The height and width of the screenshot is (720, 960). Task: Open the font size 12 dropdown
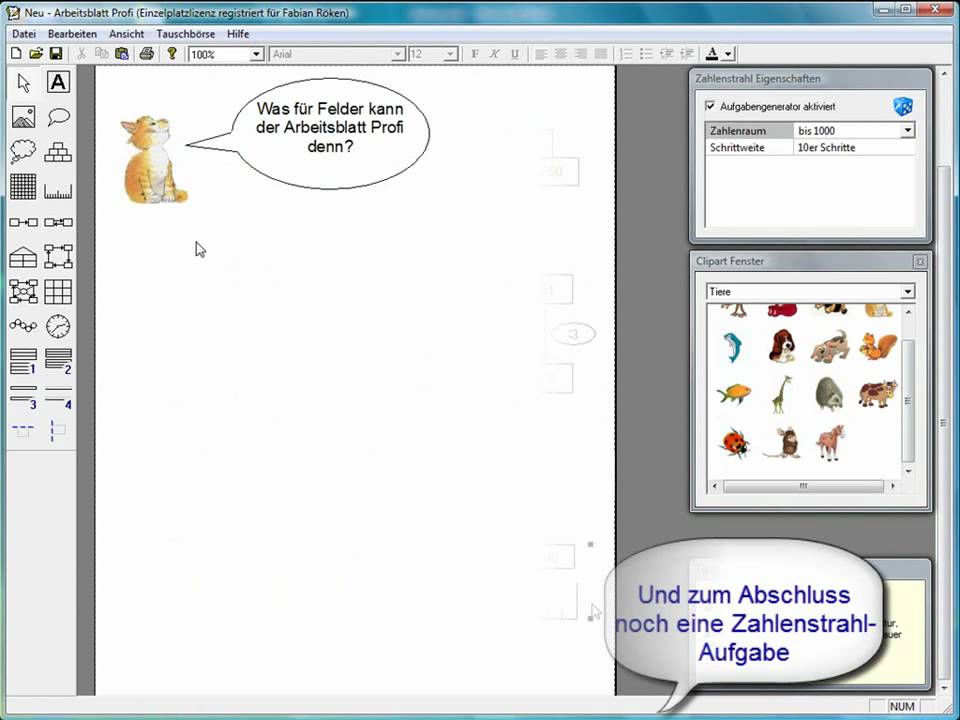[451, 54]
